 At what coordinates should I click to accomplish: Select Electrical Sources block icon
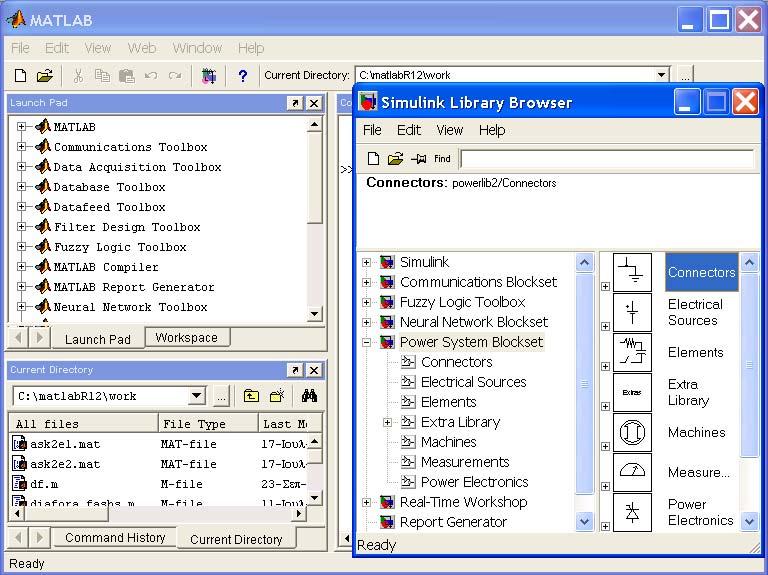click(632, 312)
